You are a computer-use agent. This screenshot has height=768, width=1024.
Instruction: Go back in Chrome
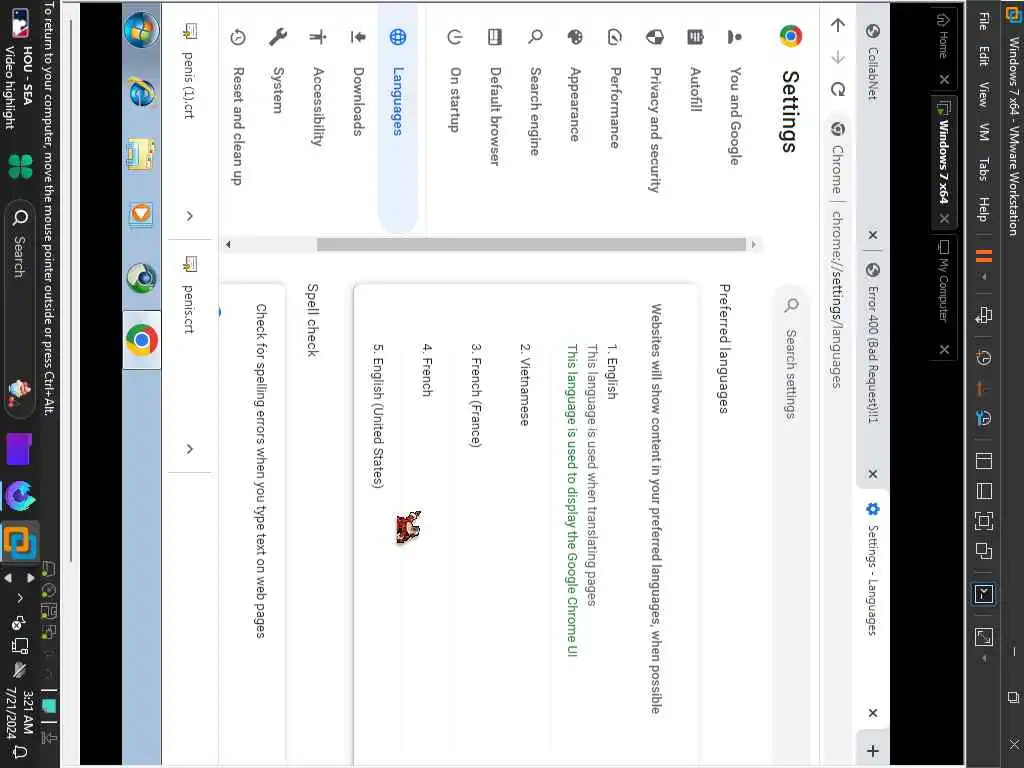pyautogui.click(x=838, y=25)
